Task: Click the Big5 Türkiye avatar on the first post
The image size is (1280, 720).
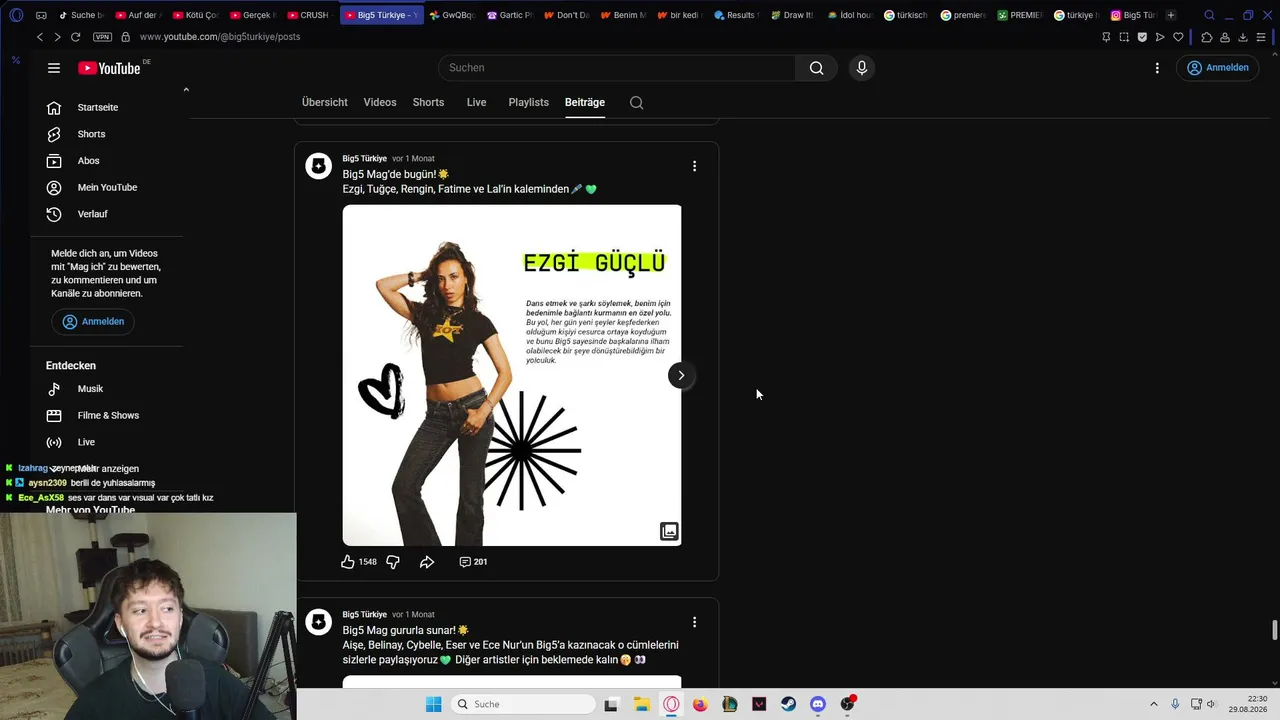Action: pyautogui.click(x=318, y=166)
